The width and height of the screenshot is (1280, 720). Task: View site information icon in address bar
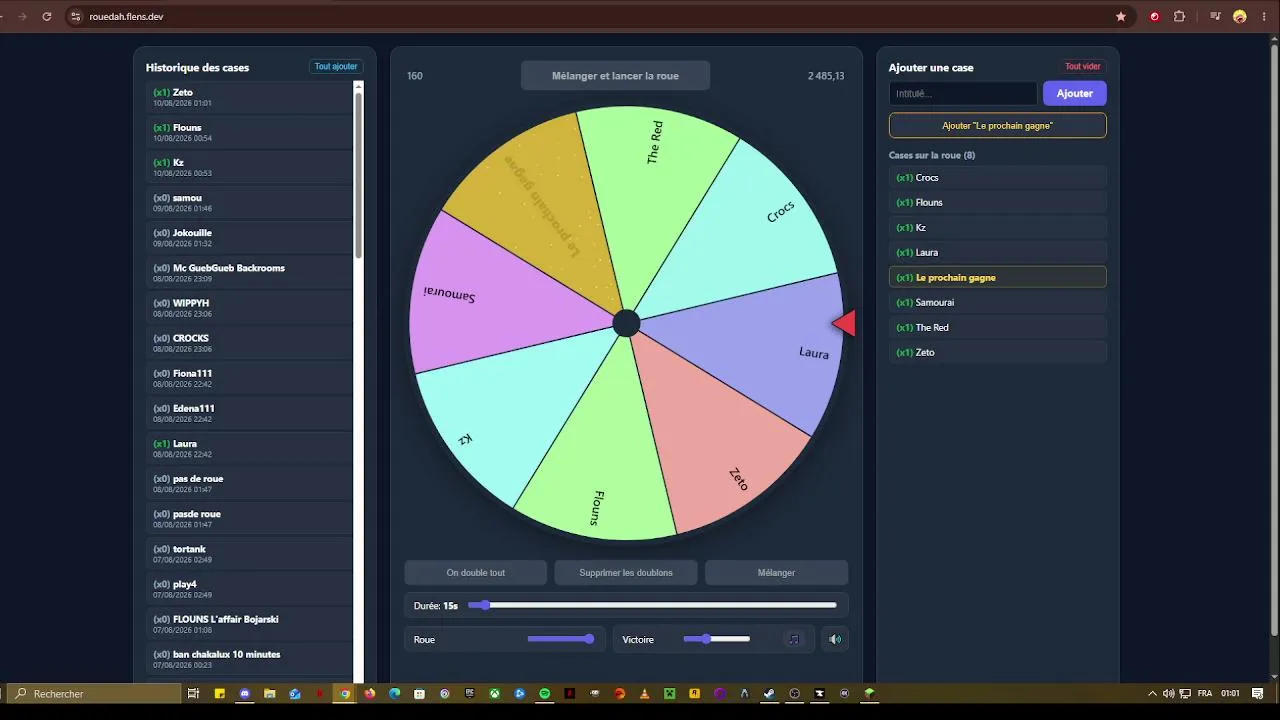(x=75, y=17)
